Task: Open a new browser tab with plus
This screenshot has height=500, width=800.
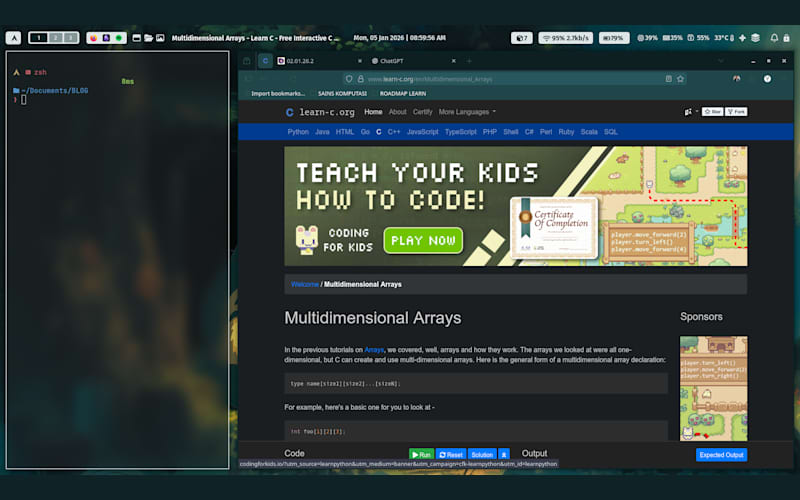Action: click(469, 61)
